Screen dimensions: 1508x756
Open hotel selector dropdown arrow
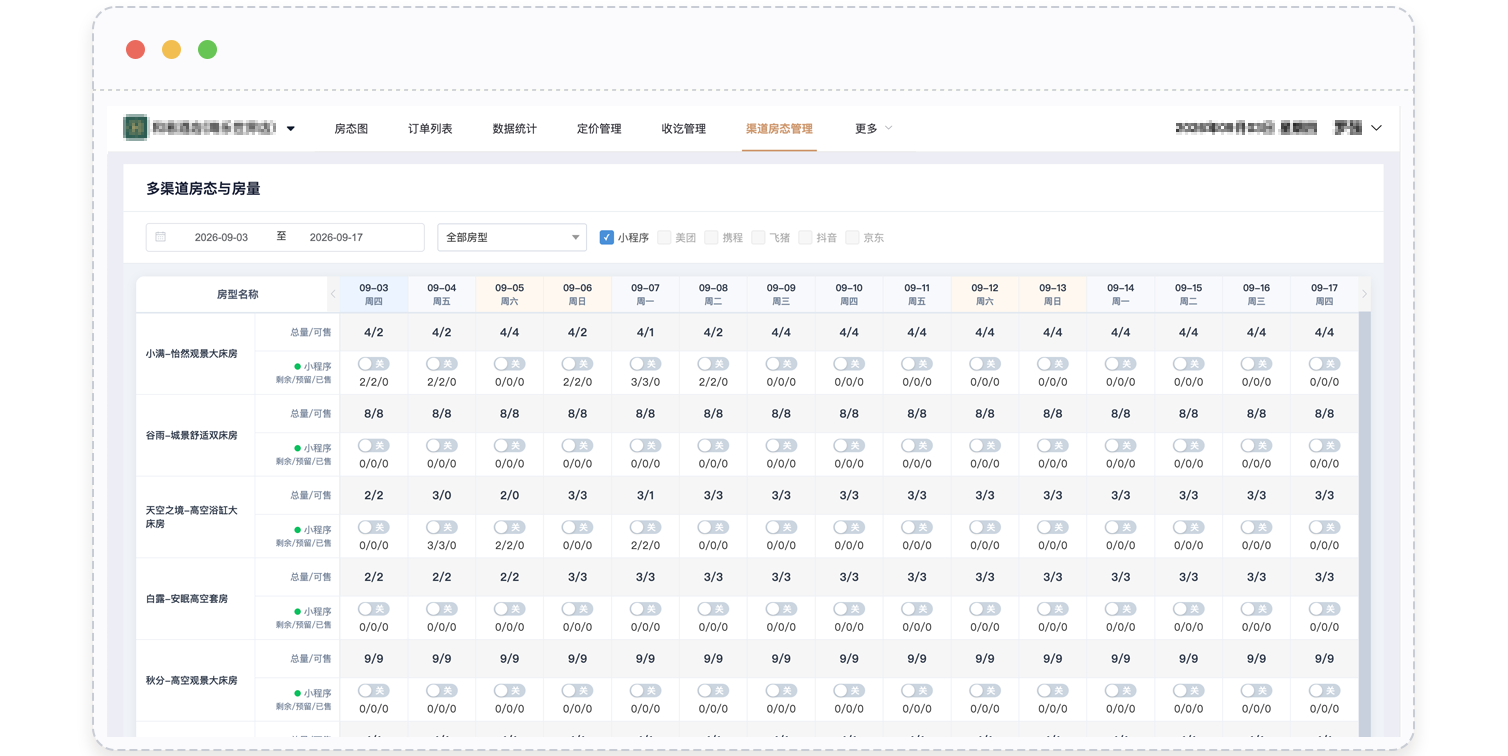291,129
